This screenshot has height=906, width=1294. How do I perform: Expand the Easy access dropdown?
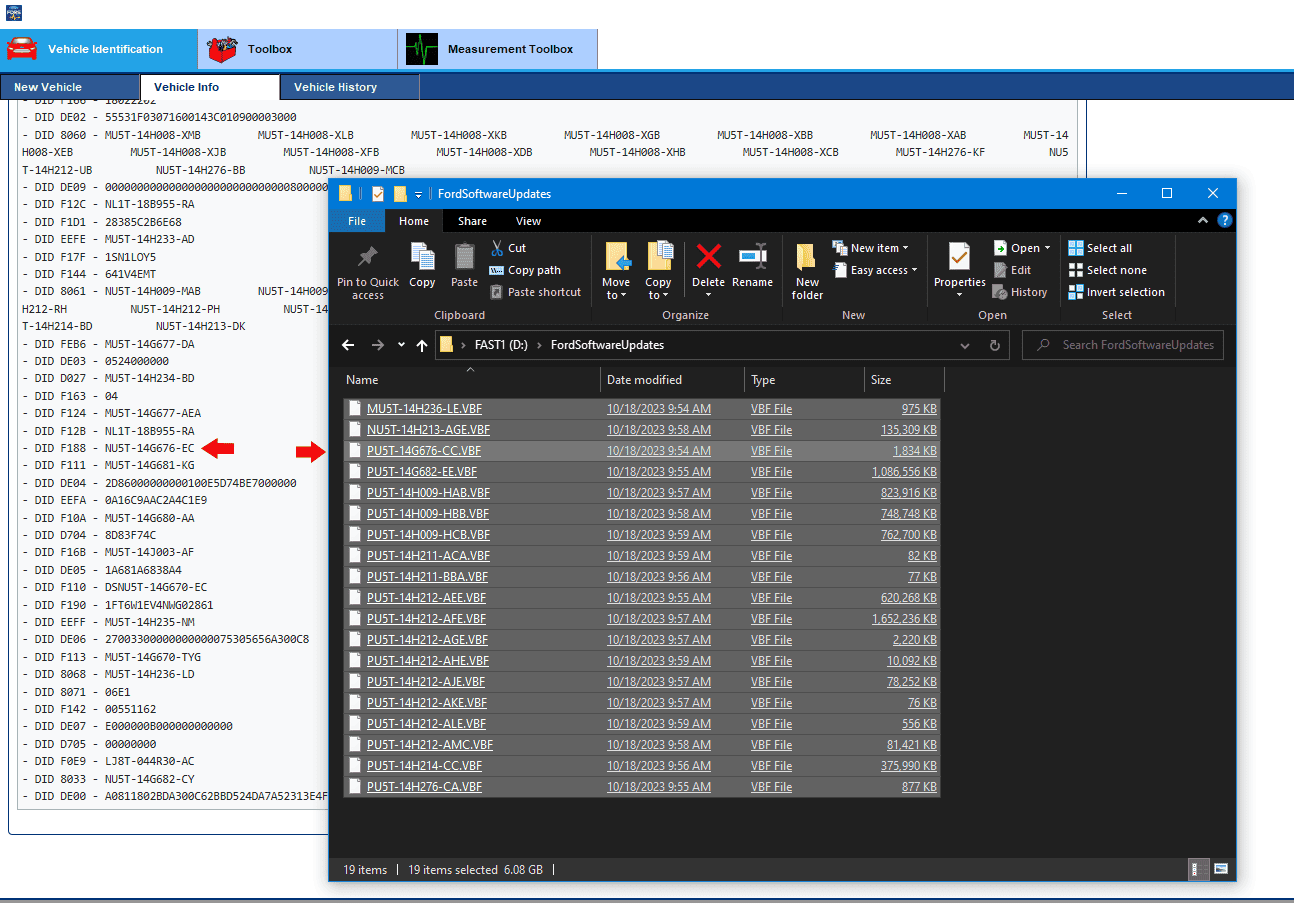point(875,269)
